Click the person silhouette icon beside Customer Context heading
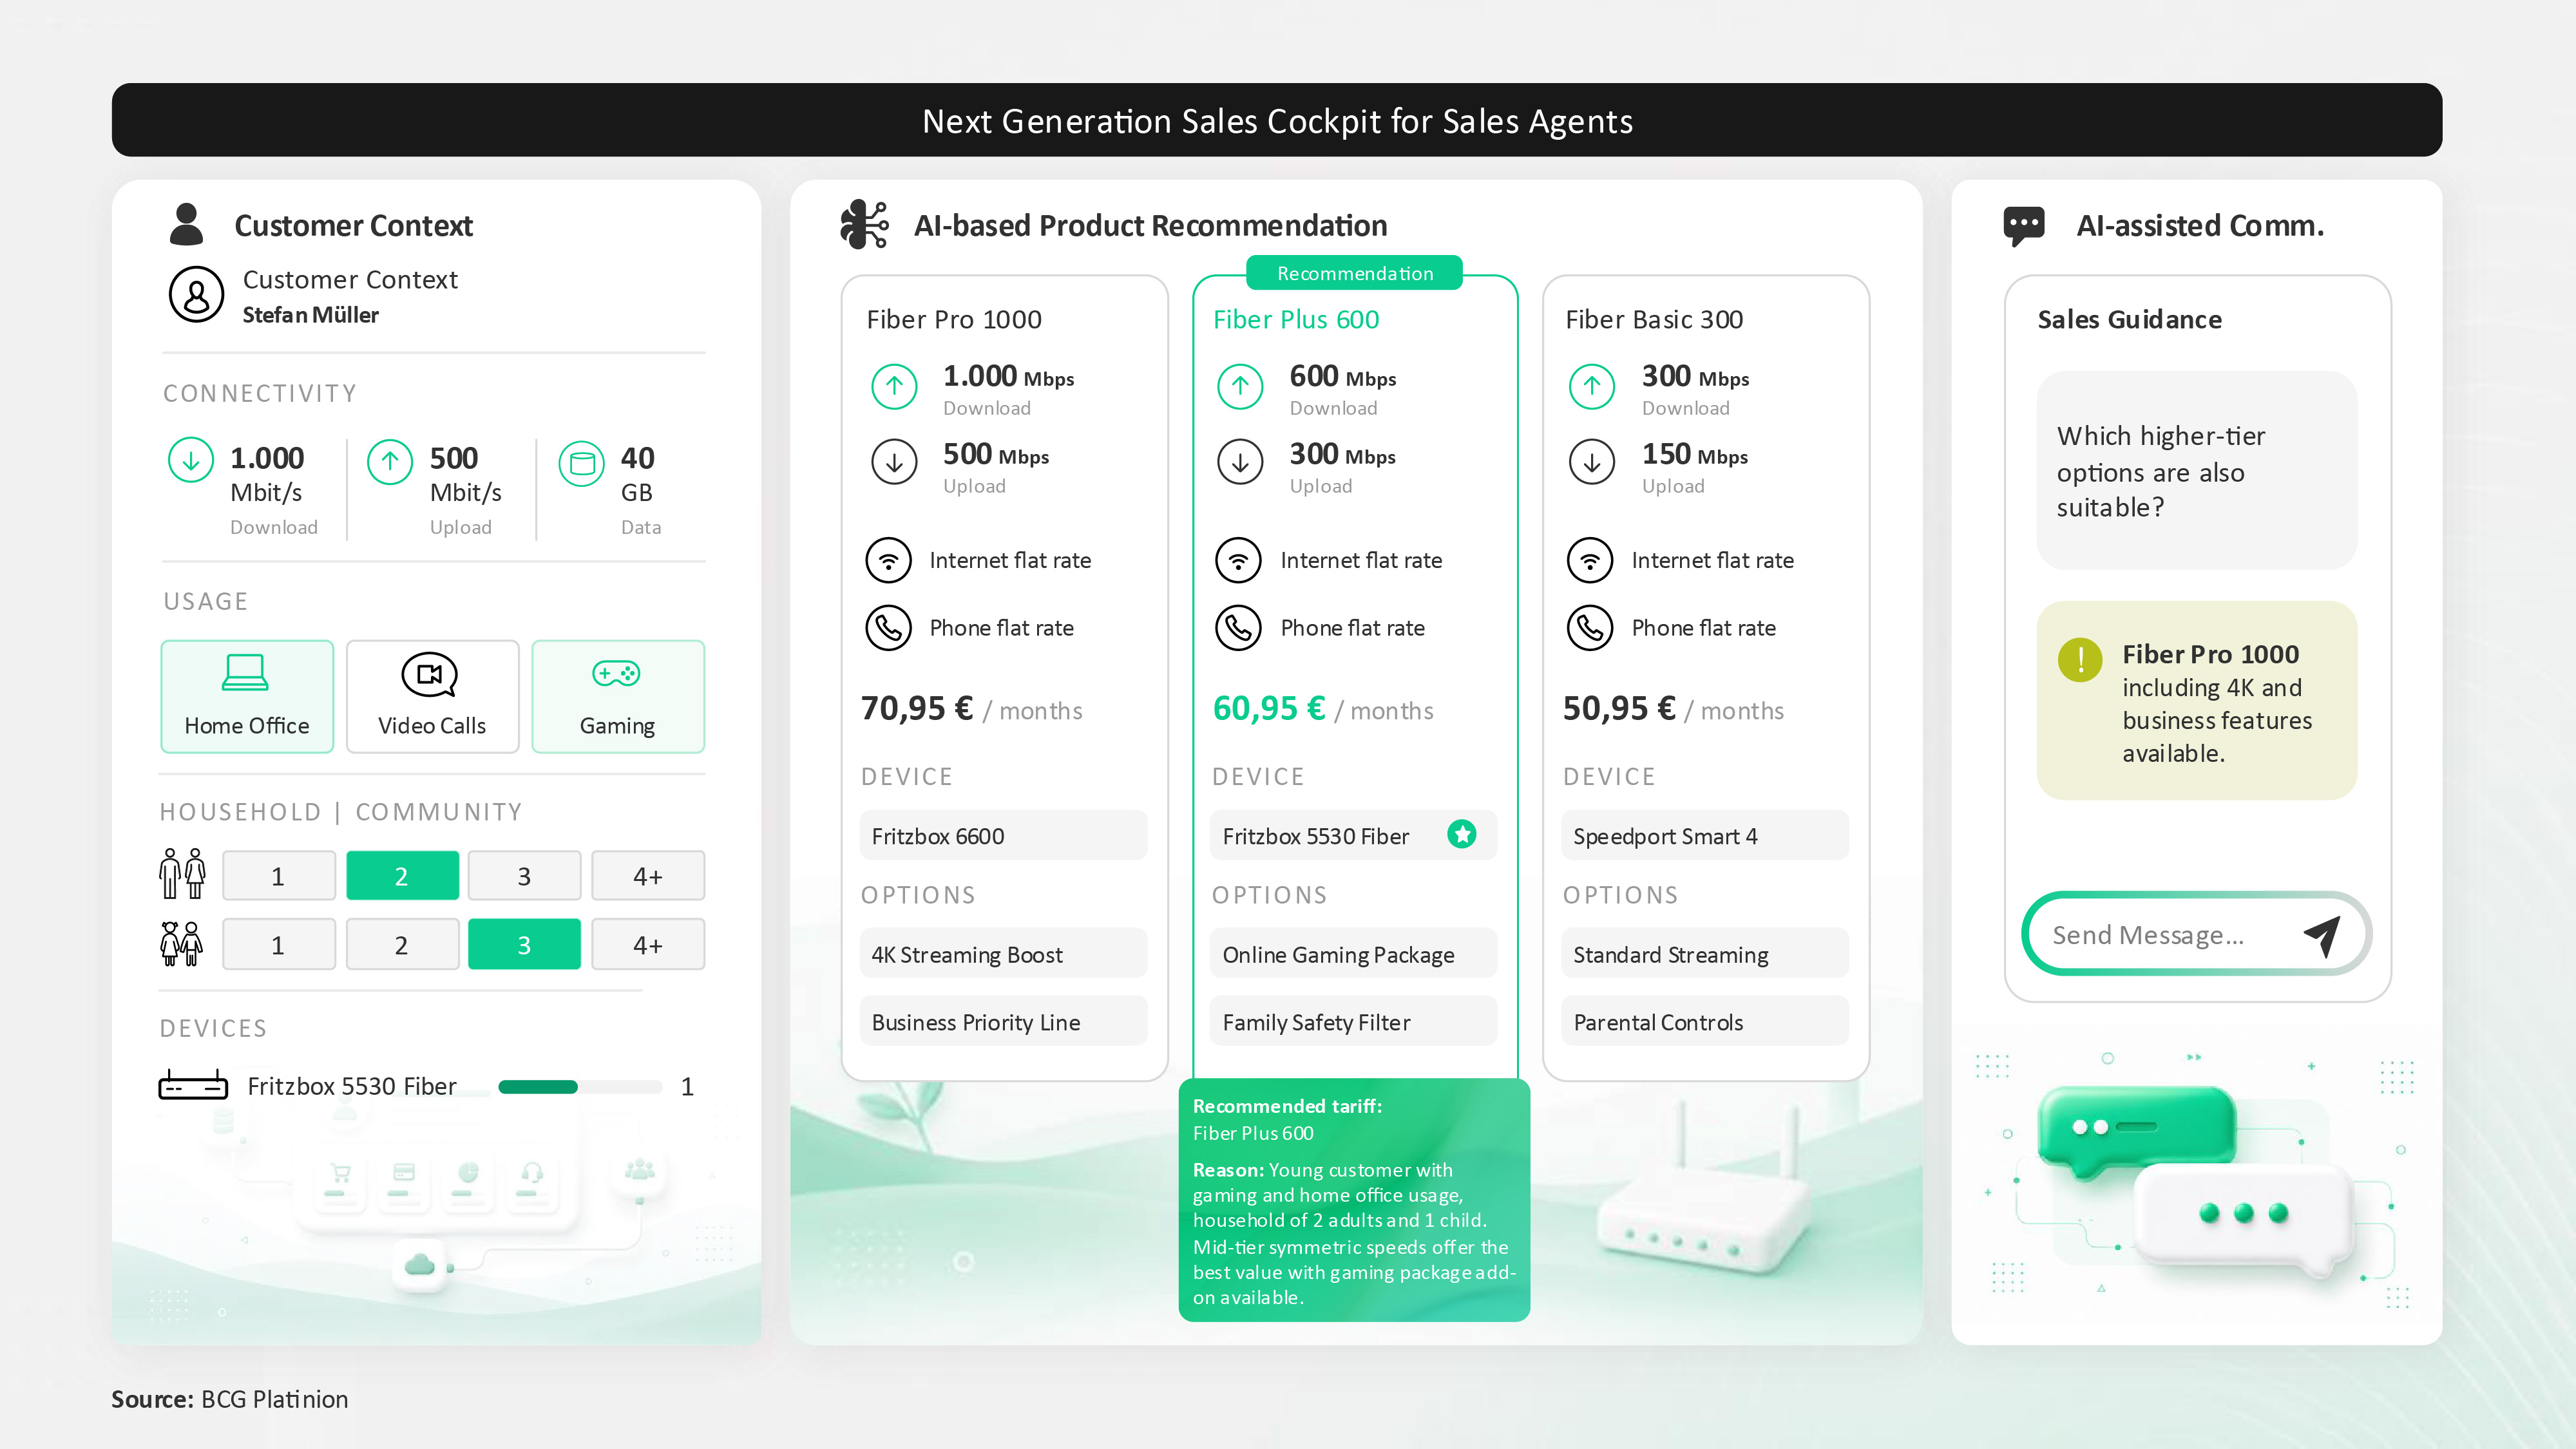Viewport: 2576px width, 1449px height. click(186, 224)
